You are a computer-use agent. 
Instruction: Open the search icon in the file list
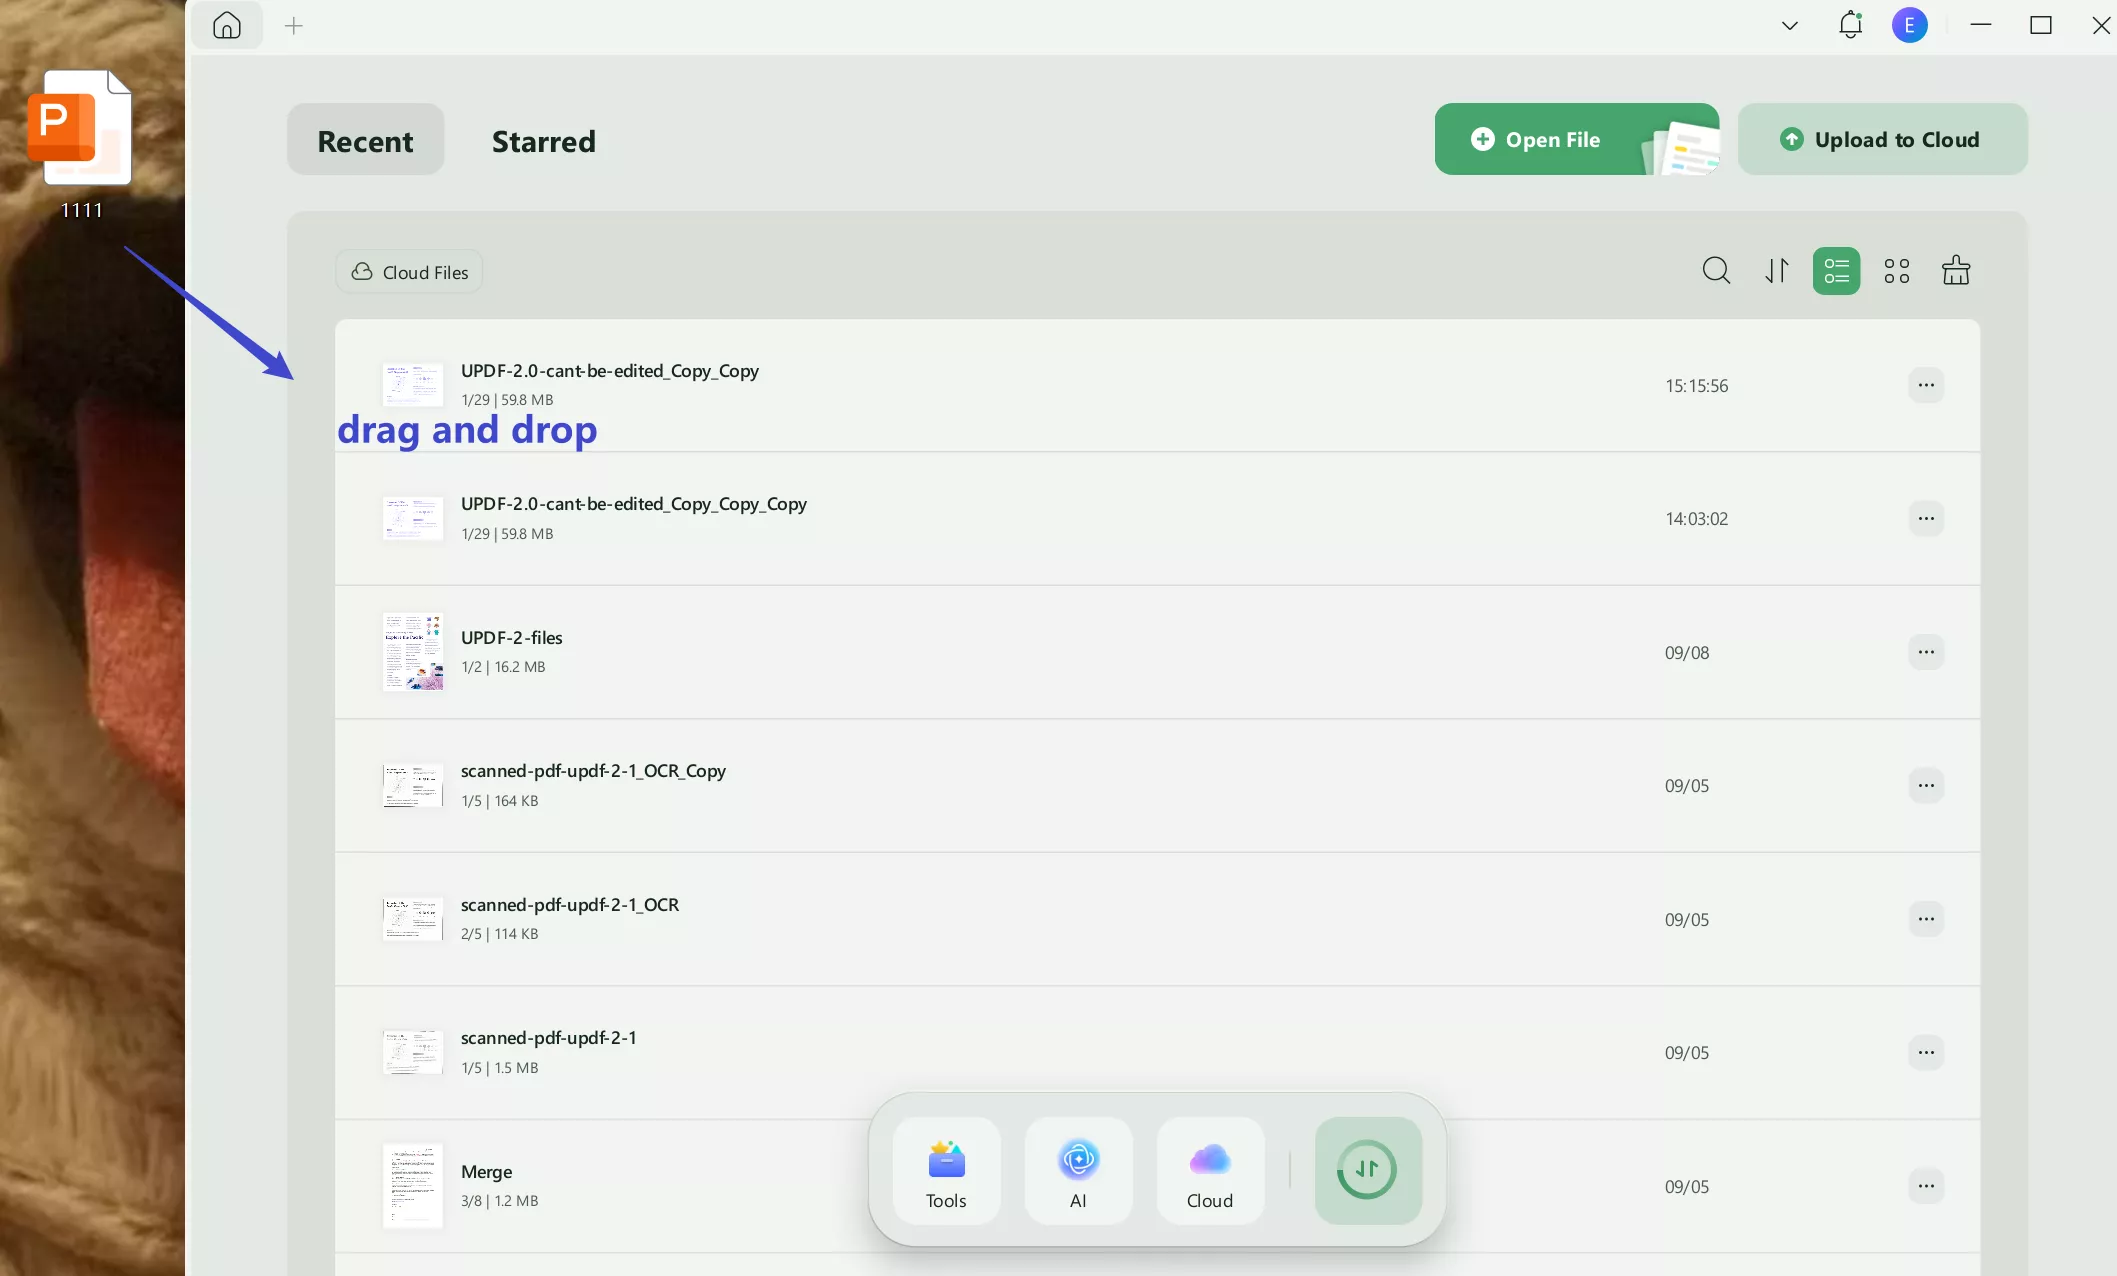(x=1716, y=270)
